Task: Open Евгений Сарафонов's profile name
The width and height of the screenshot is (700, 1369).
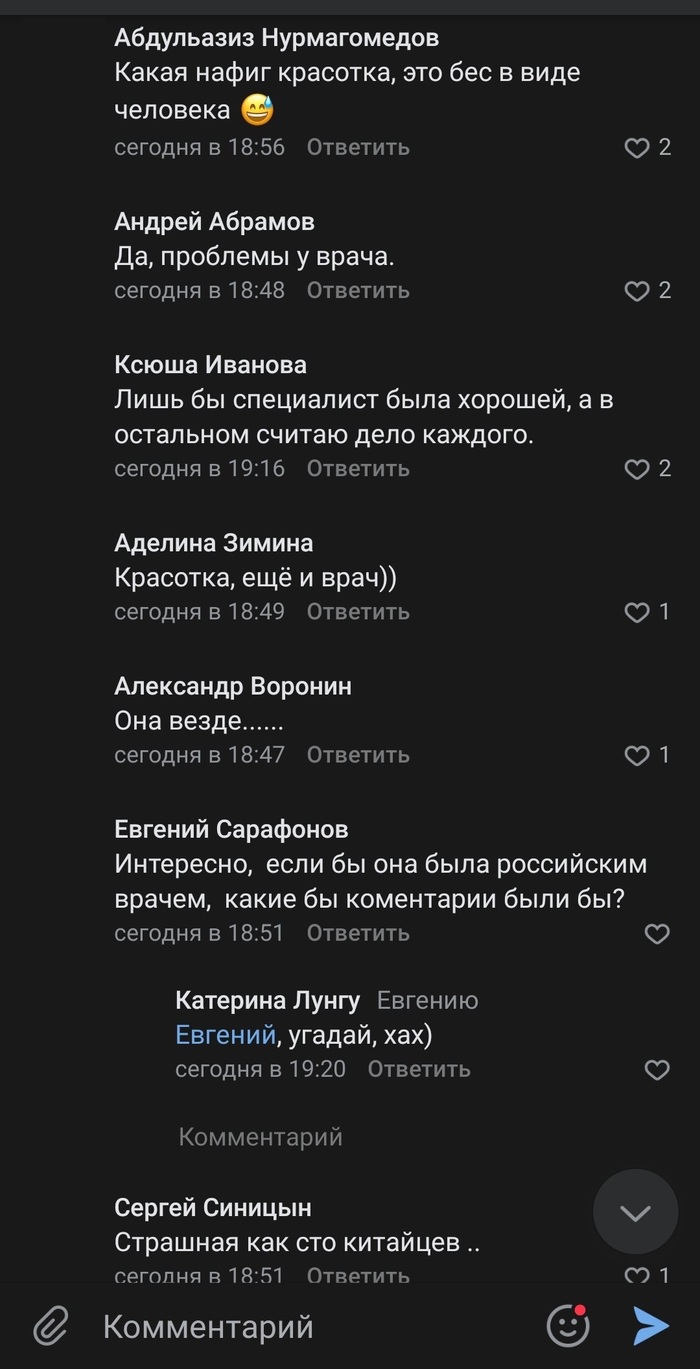Action: click(x=232, y=829)
